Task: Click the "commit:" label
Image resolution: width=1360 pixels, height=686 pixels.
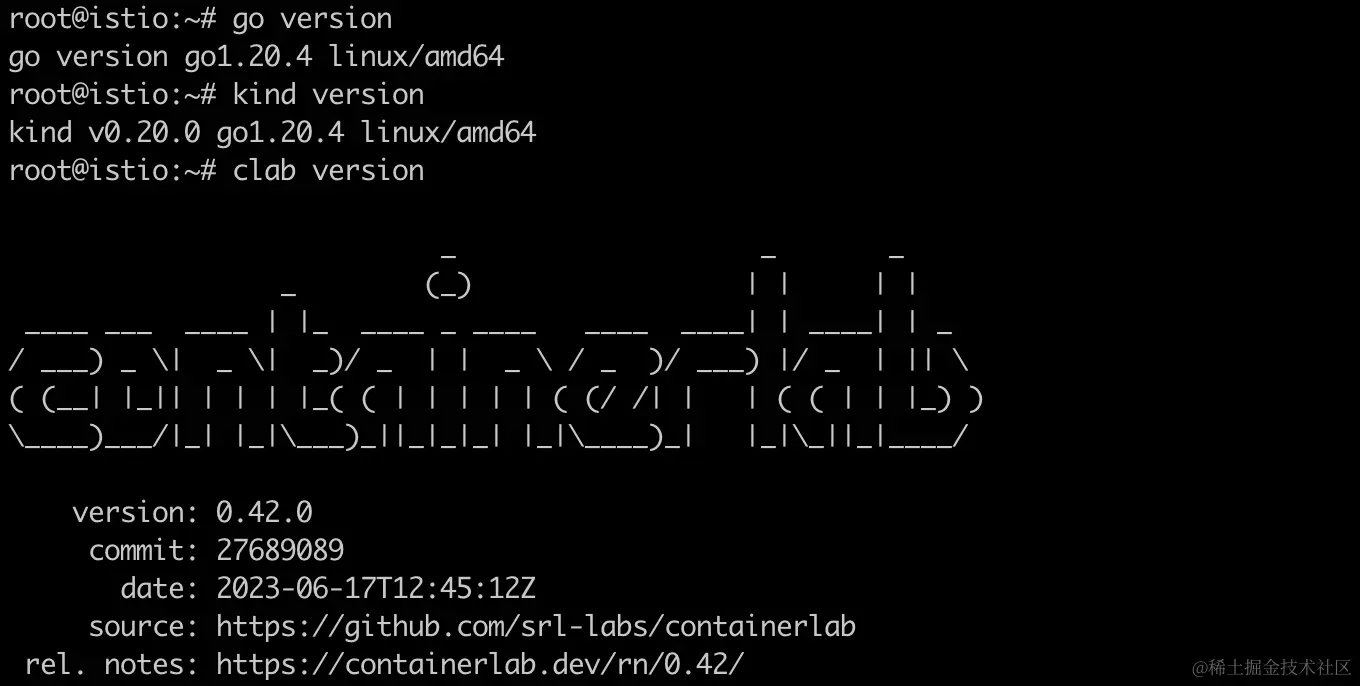Action: (144, 551)
